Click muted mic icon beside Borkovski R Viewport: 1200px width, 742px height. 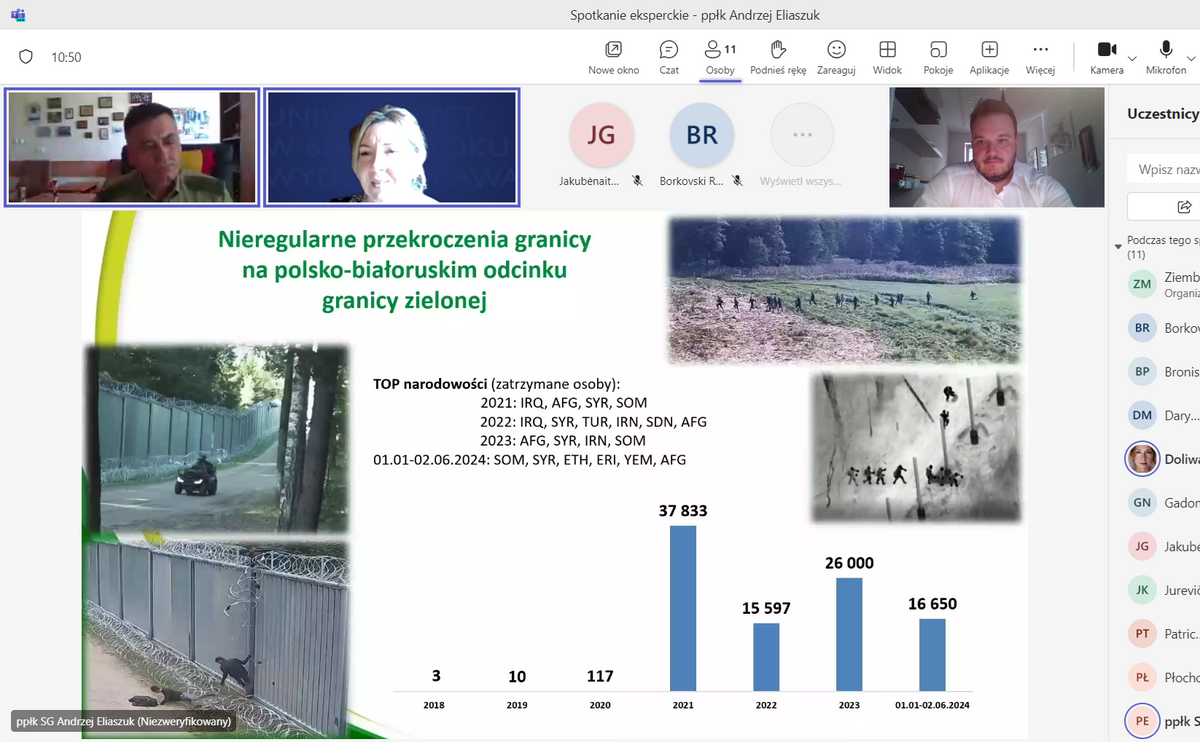(x=737, y=181)
